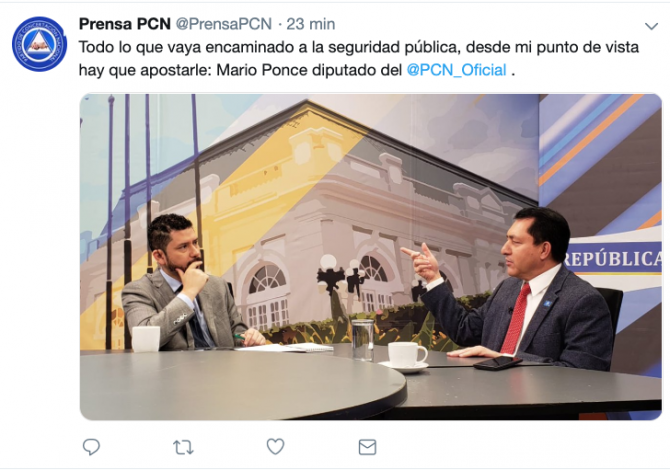Click the red tie in the photo
The image size is (670, 470).
tap(516, 320)
